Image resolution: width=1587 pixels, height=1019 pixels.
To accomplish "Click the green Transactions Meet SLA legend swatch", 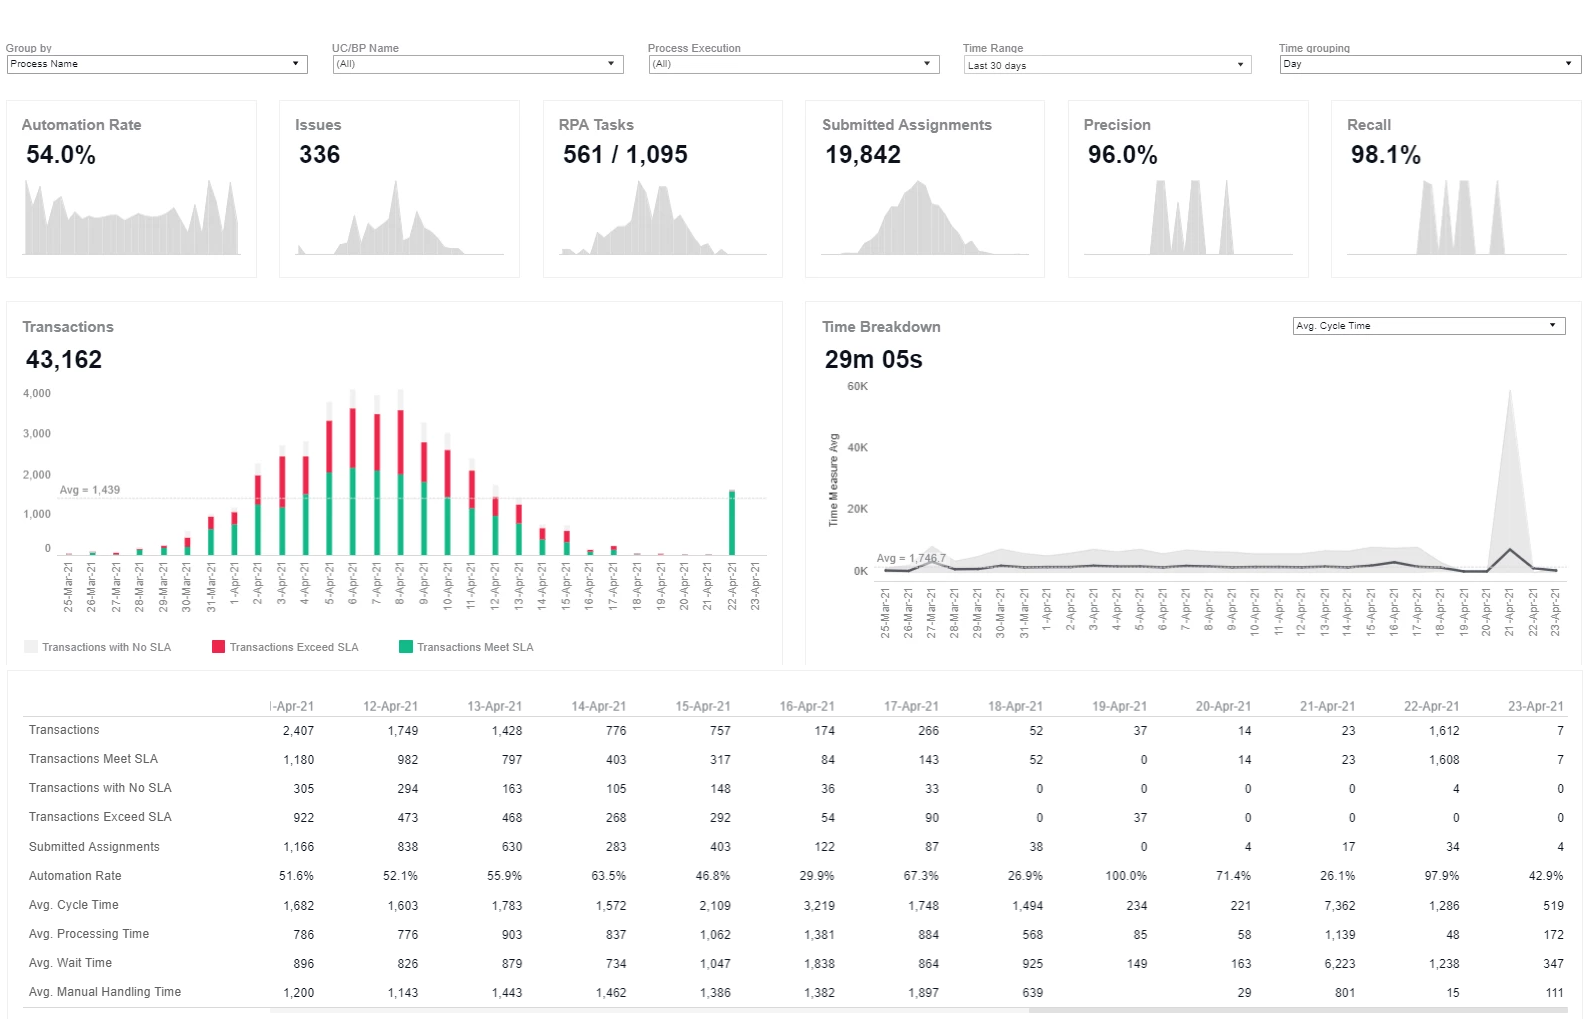I will pyautogui.click(x=406, y=647).
